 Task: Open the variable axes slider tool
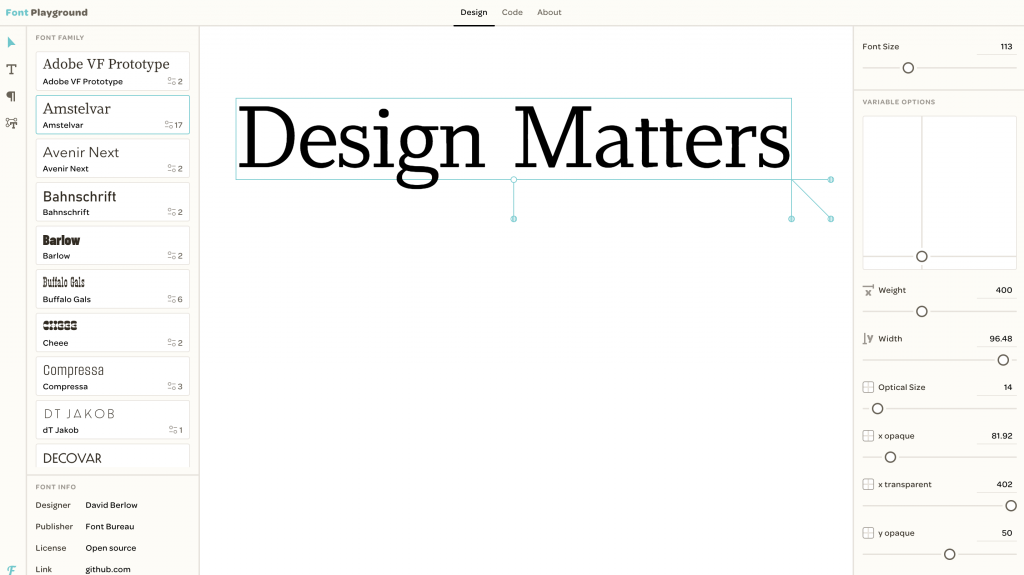pyautogui.click(x=11, y=123)
